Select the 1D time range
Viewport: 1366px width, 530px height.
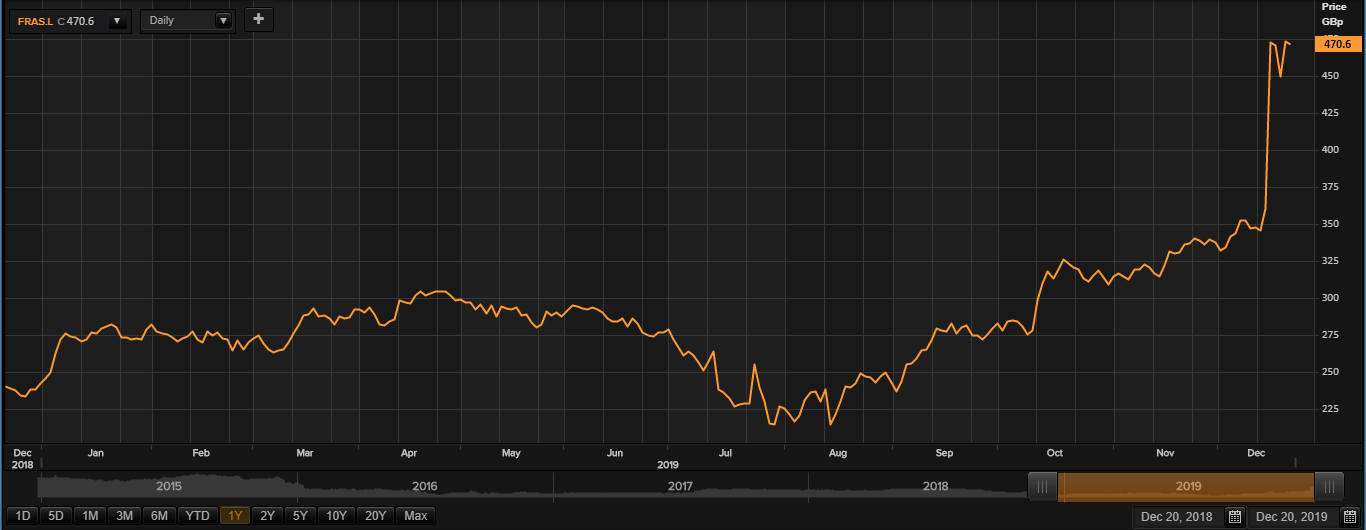23,516
